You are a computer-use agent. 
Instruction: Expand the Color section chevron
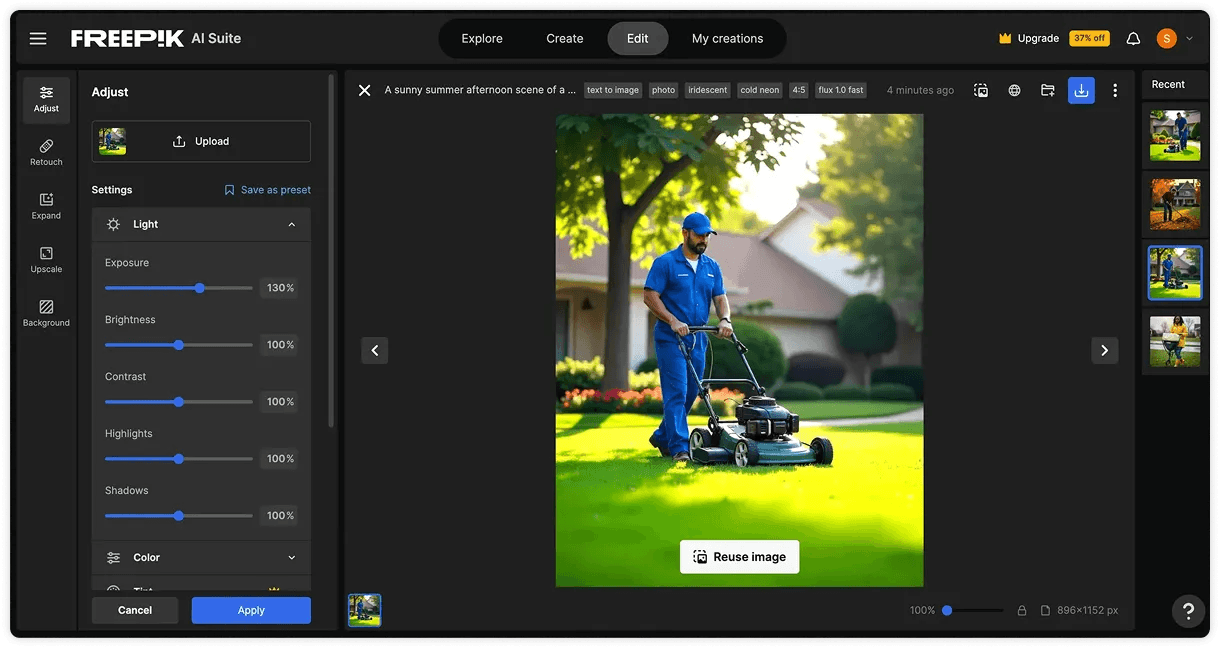click(x=292, y=557)
